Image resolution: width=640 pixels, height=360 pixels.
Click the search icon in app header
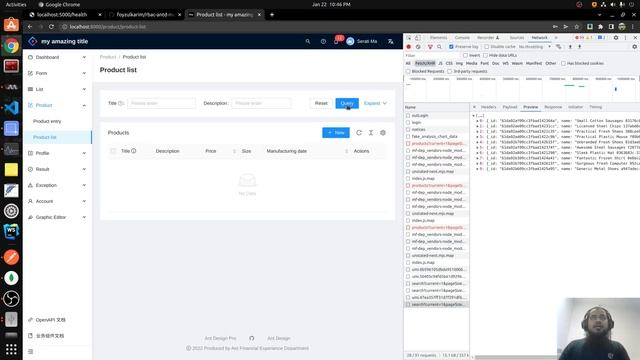tap(308, 41)
